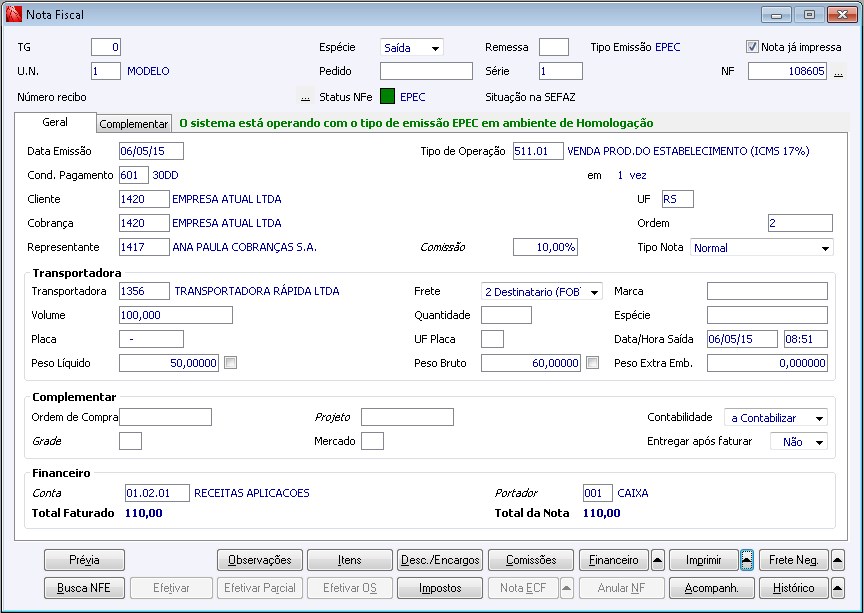Toggle the checkbox beside Peso Líquido

[x=231, y=363]
